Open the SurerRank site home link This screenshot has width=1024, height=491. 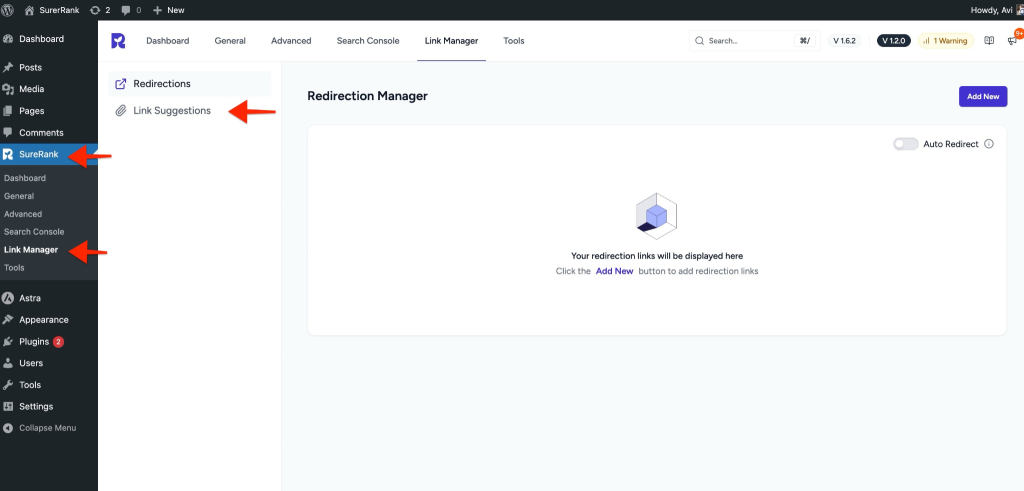[x=52, y=10]
